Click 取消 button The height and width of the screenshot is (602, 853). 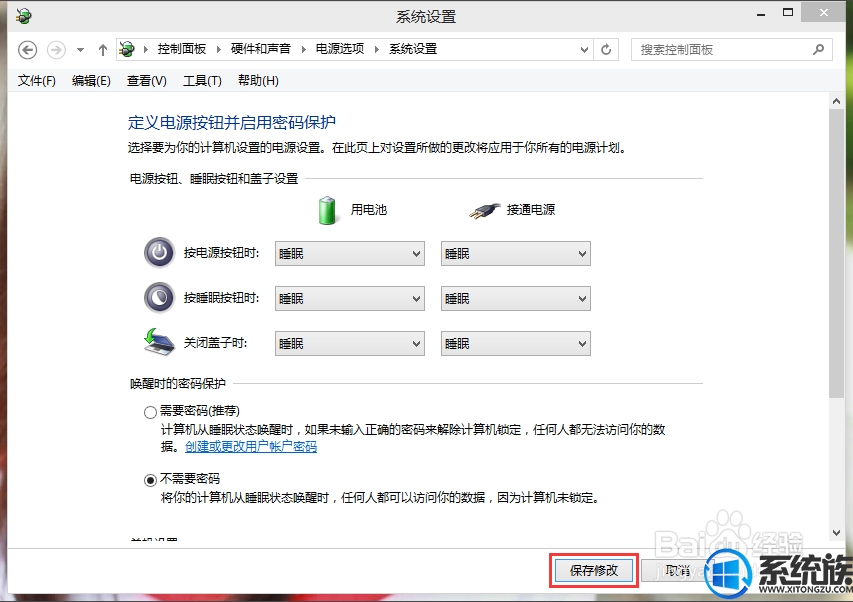(x=677, y=570)
